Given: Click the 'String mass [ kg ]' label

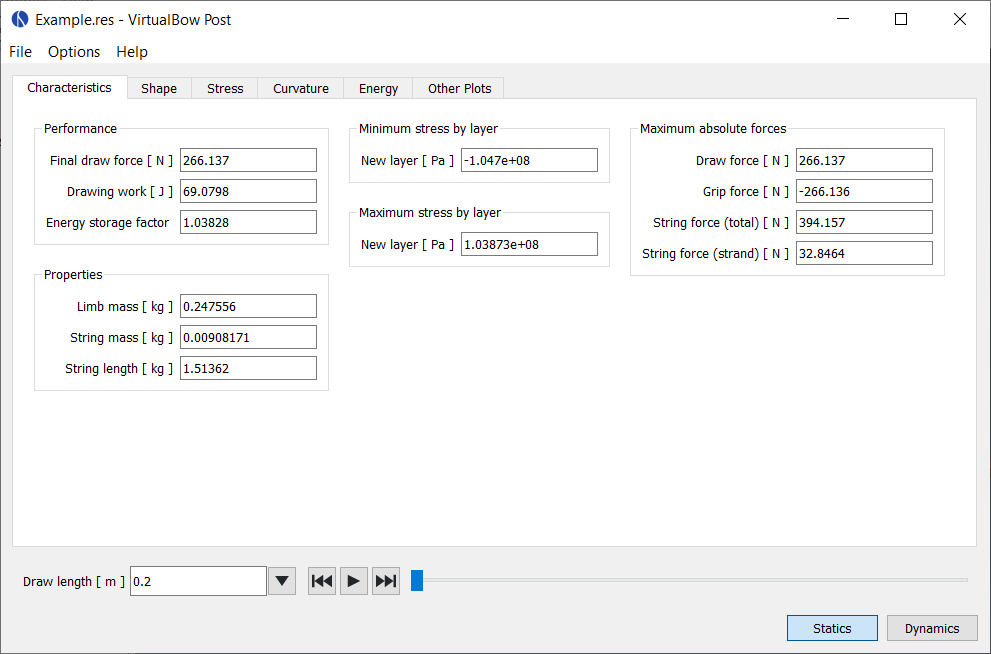Looking at the screenshot, I should pyautogui.click(x=121, y=337).
